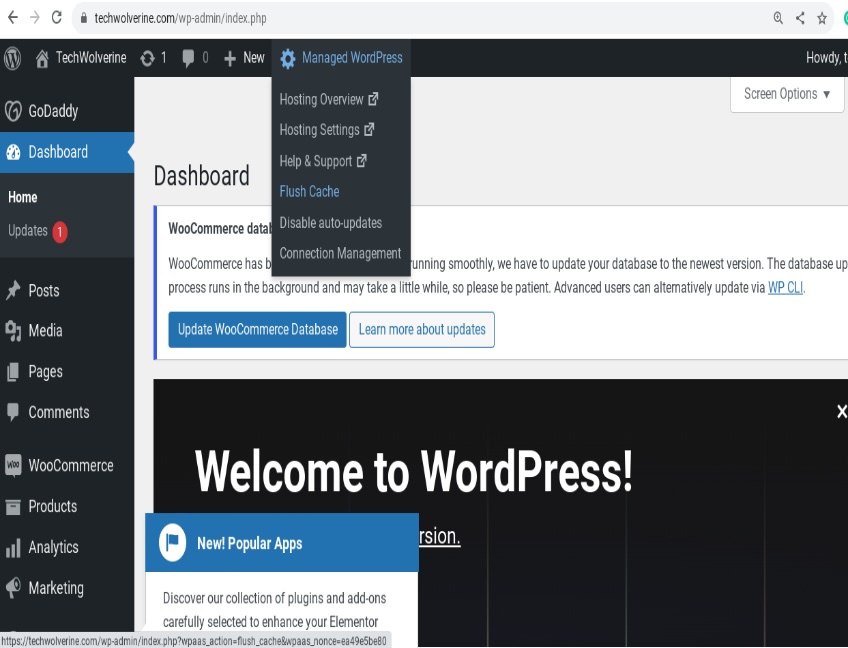This screenshot has height=648, width=848.
Task: Open the updates circular-arrows icon in admin bar
Action: (x=147, y=58)
